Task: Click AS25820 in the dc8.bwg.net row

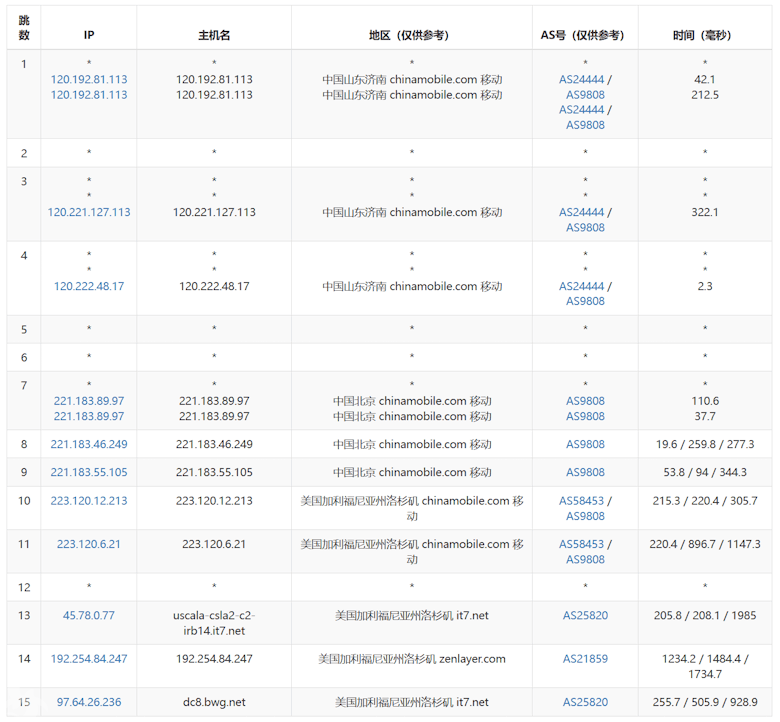Action: [x=585, y=702]
